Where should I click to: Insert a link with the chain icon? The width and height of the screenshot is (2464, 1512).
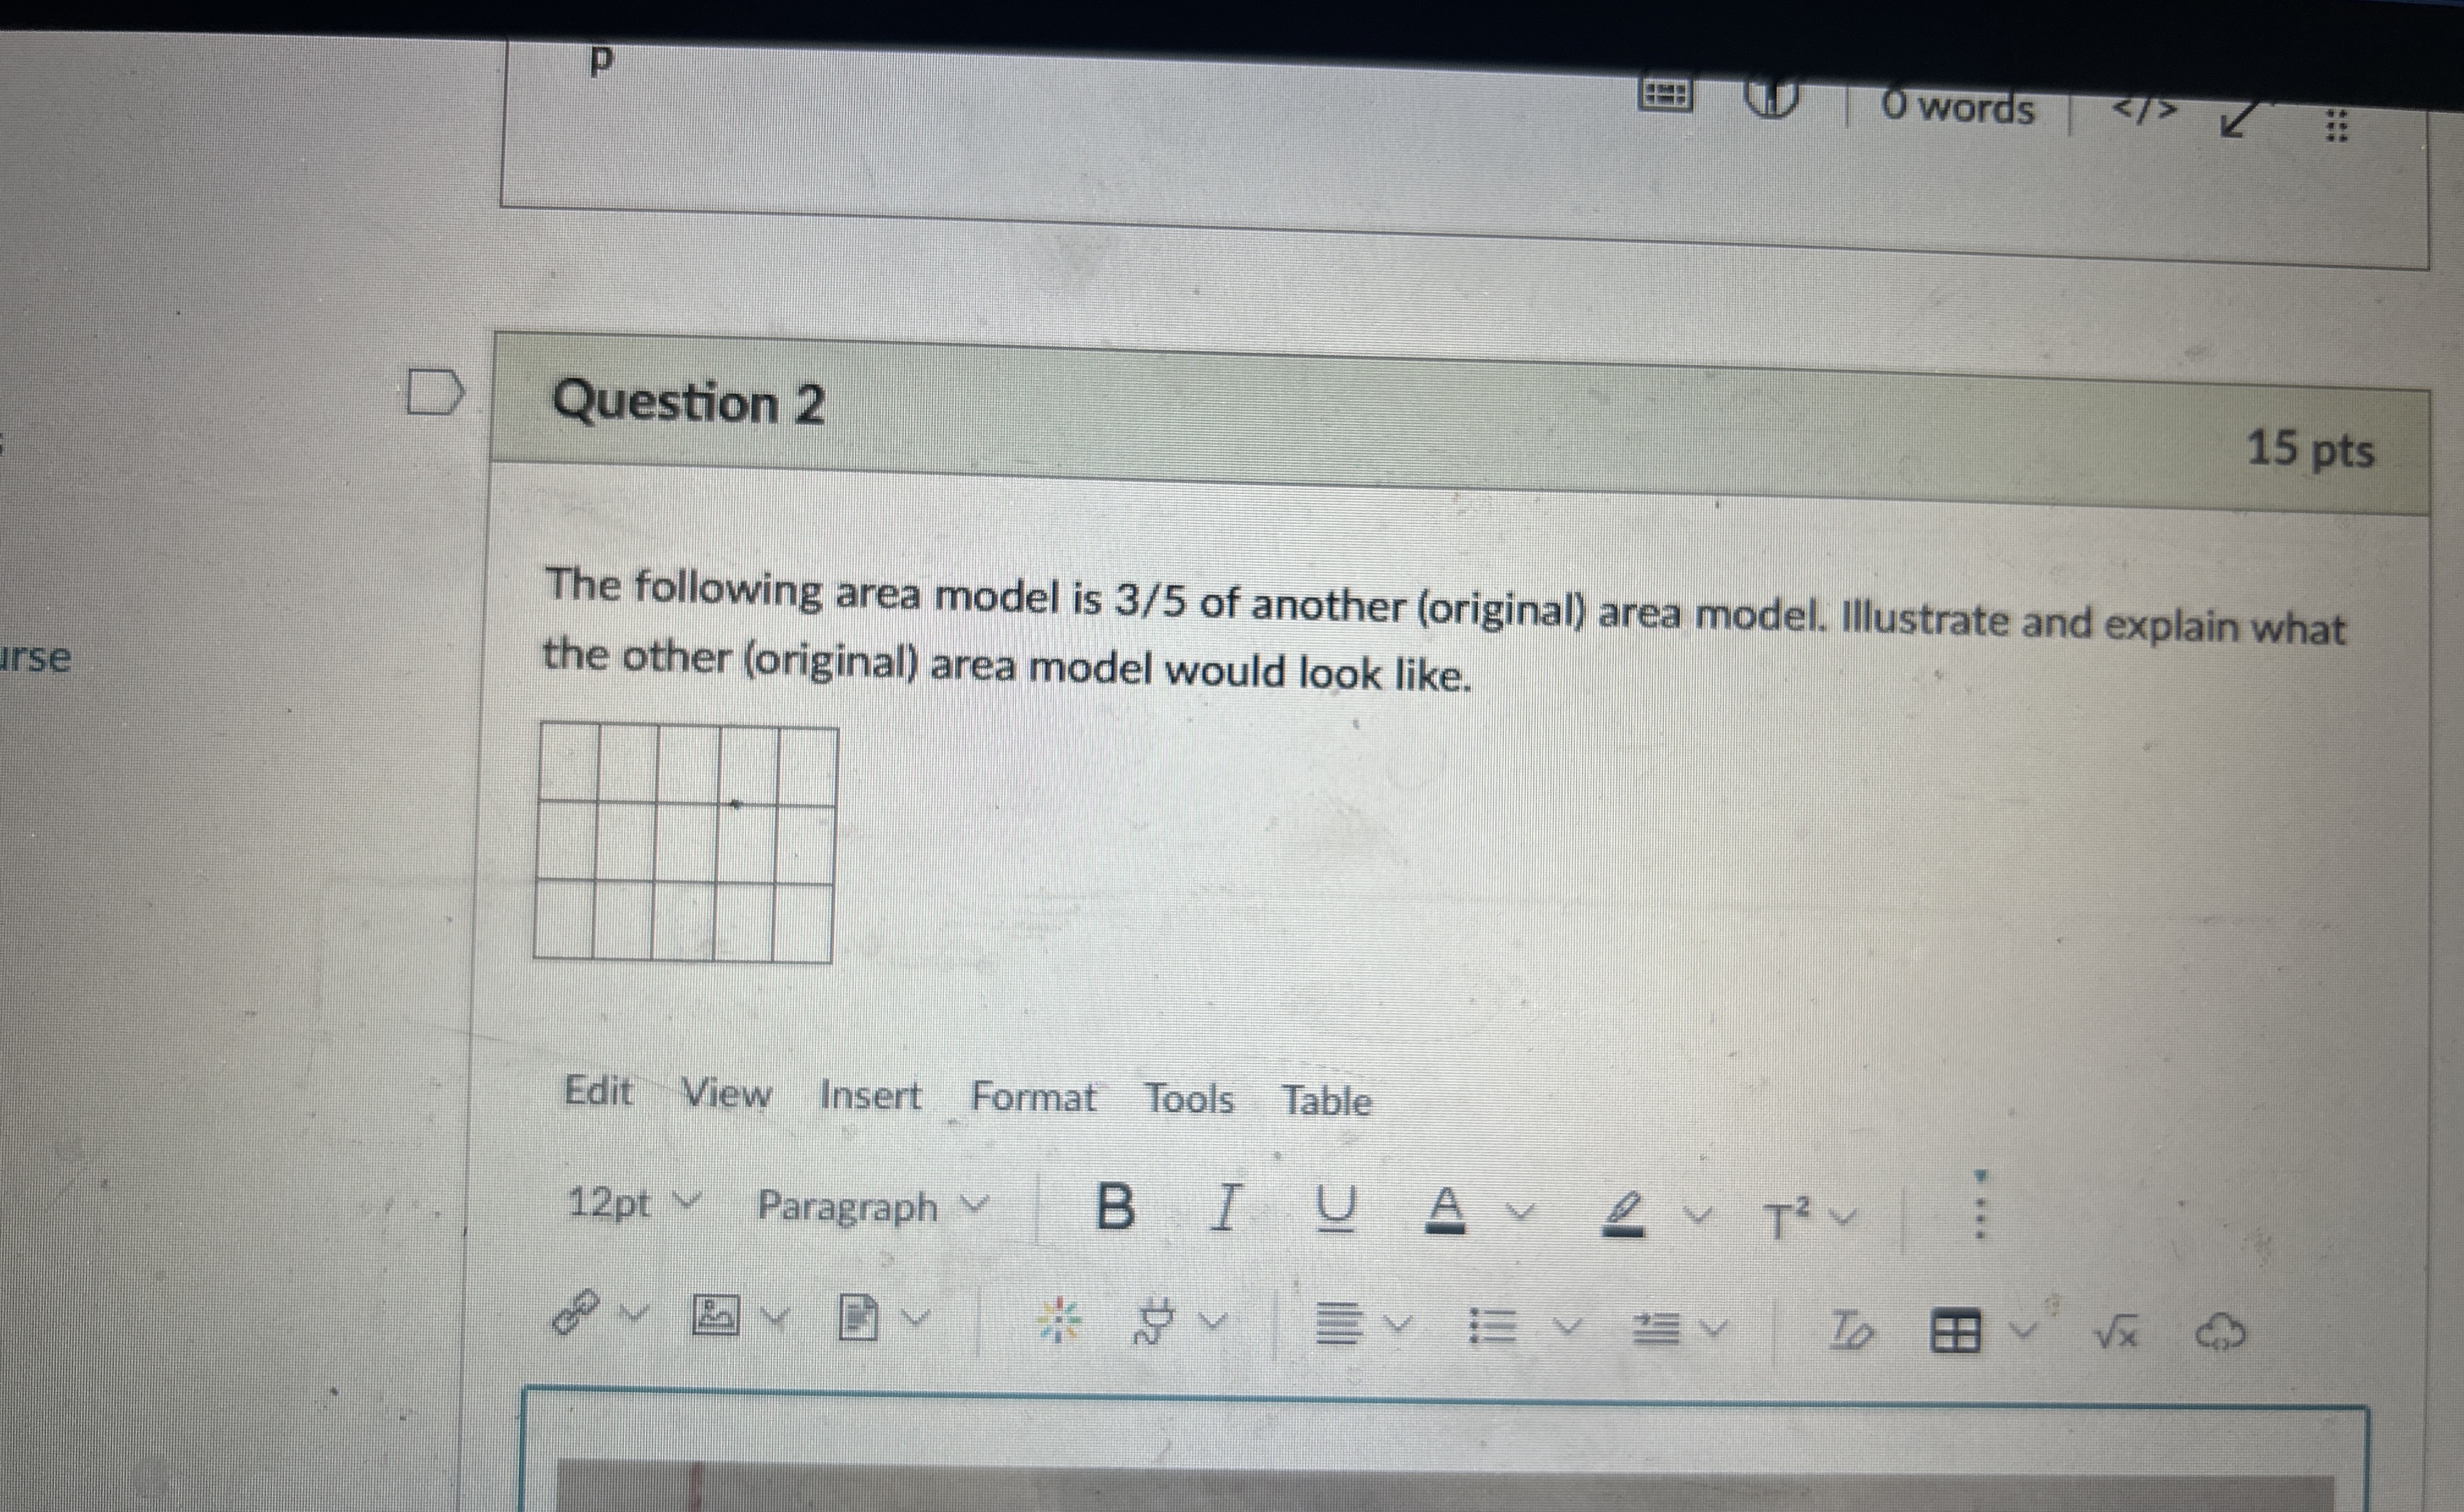pos(575,1312)
